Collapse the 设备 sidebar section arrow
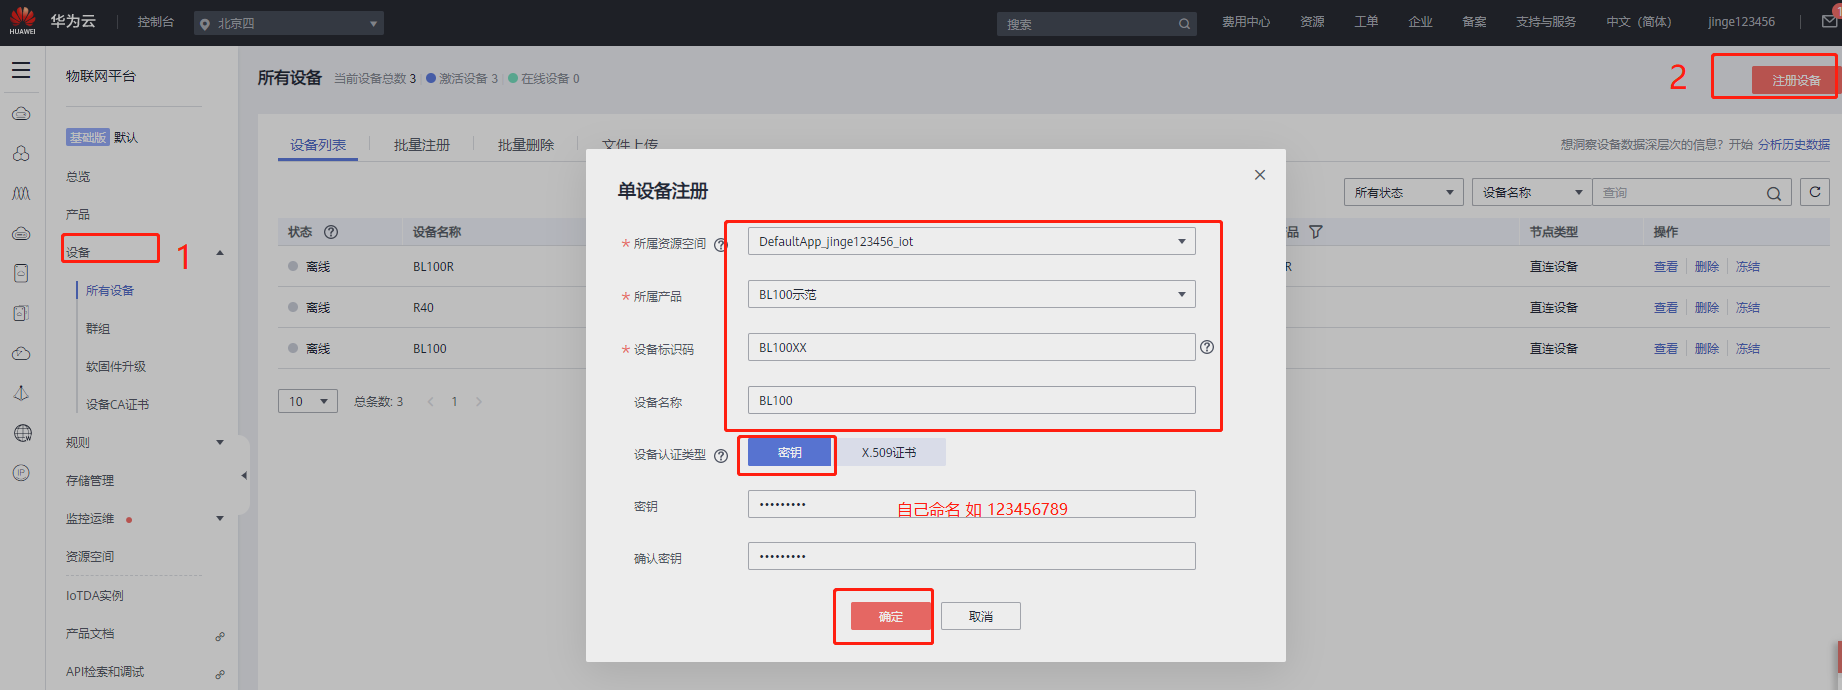Image resolution: width=1842 pixels, height=690 pixels. click(x=220, y=252)
